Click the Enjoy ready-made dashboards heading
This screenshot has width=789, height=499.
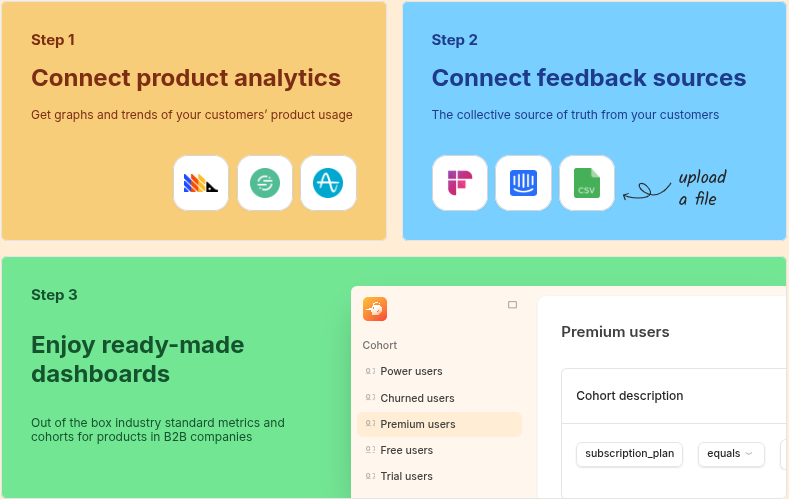point(138,359)
